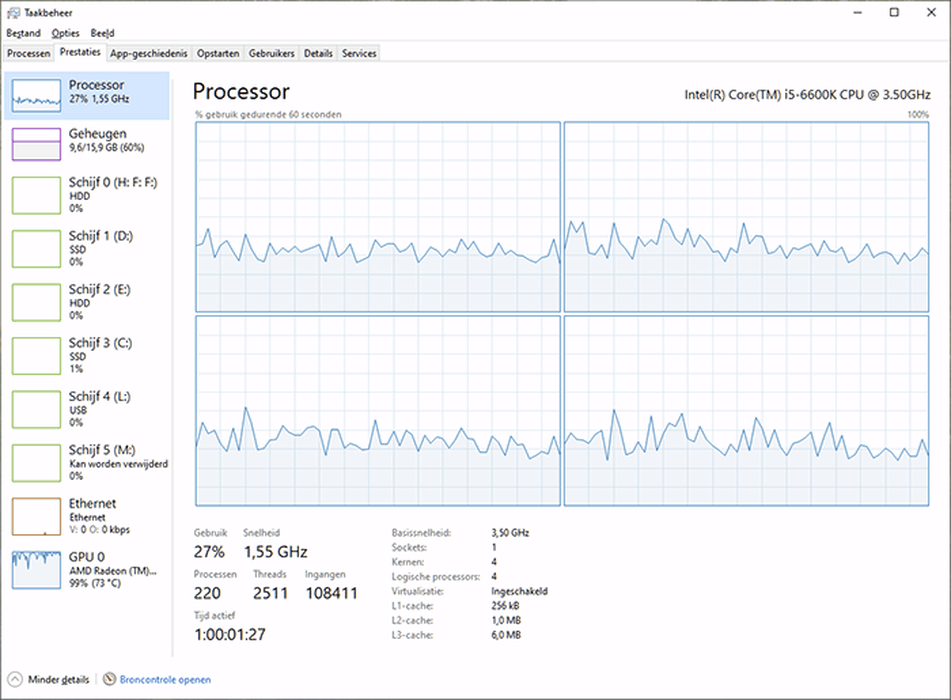This screenshot has height=700, width=951.
Task: Click the Broncontrole resource monitor icon
Action: pyautogui.click(x=109, y=679)
